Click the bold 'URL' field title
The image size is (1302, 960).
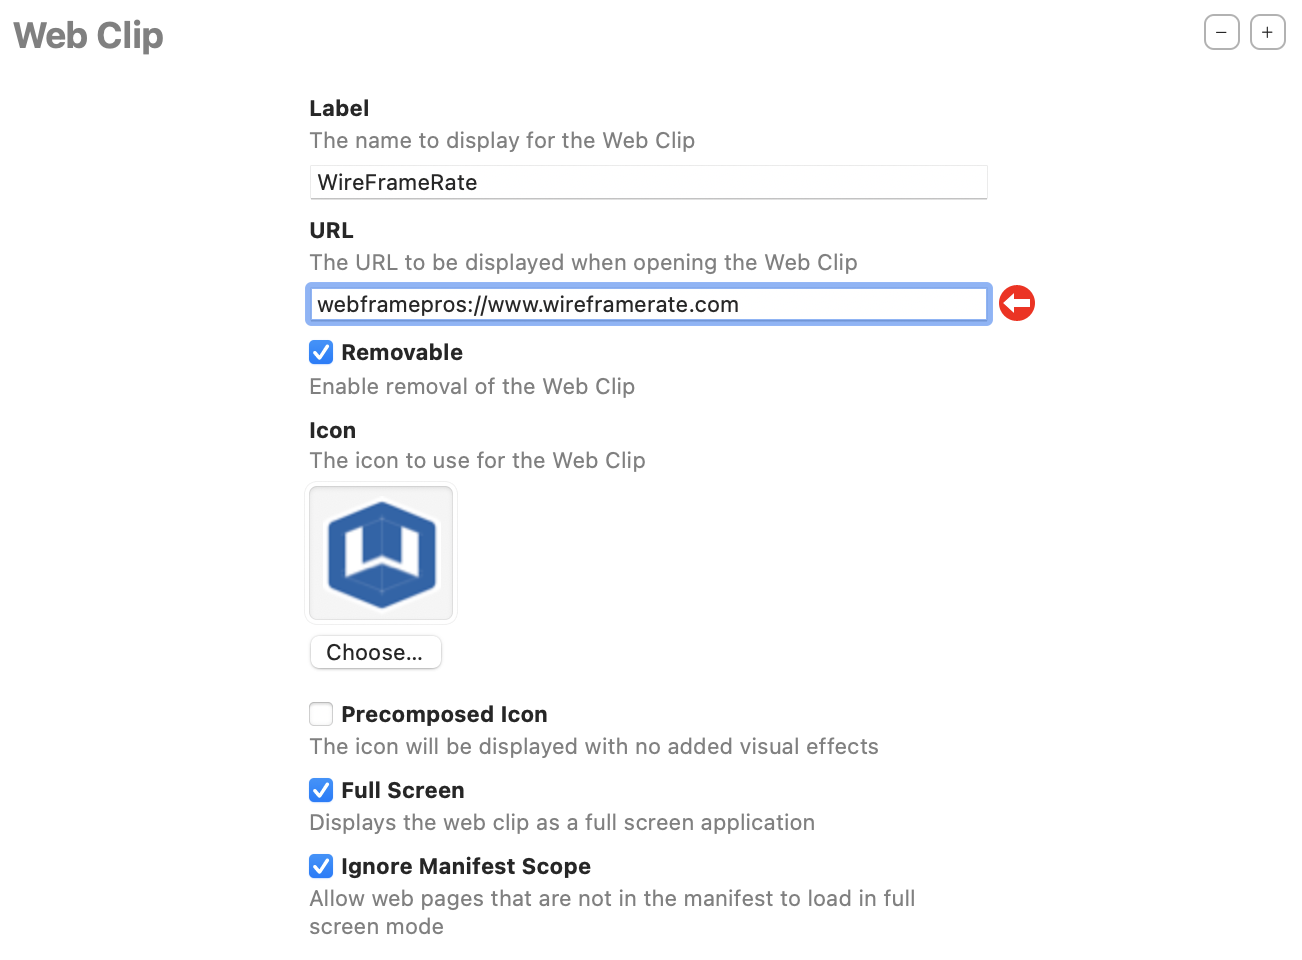click(331, 230)
